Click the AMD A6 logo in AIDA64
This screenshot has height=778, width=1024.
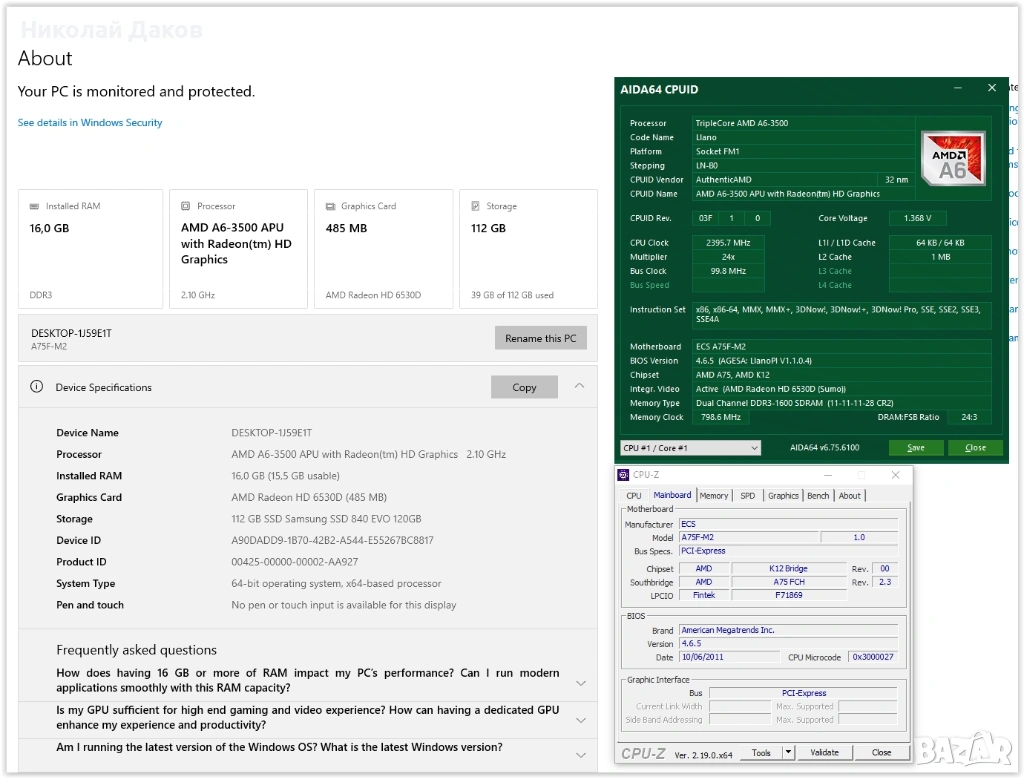click(952, 157)
